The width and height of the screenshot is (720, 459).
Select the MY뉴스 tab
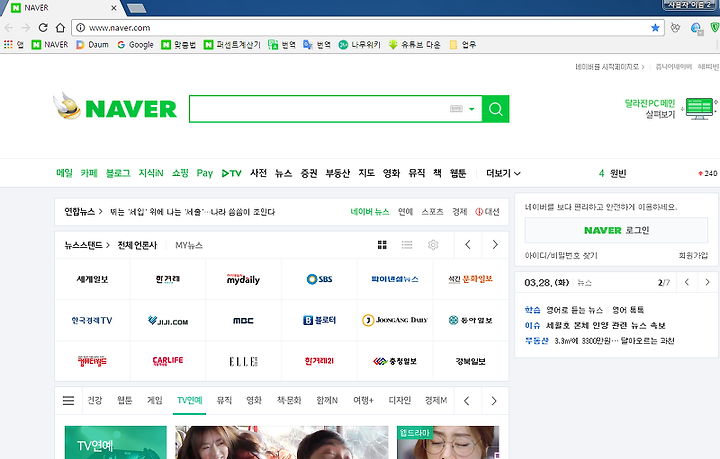(x=189, y=245)
